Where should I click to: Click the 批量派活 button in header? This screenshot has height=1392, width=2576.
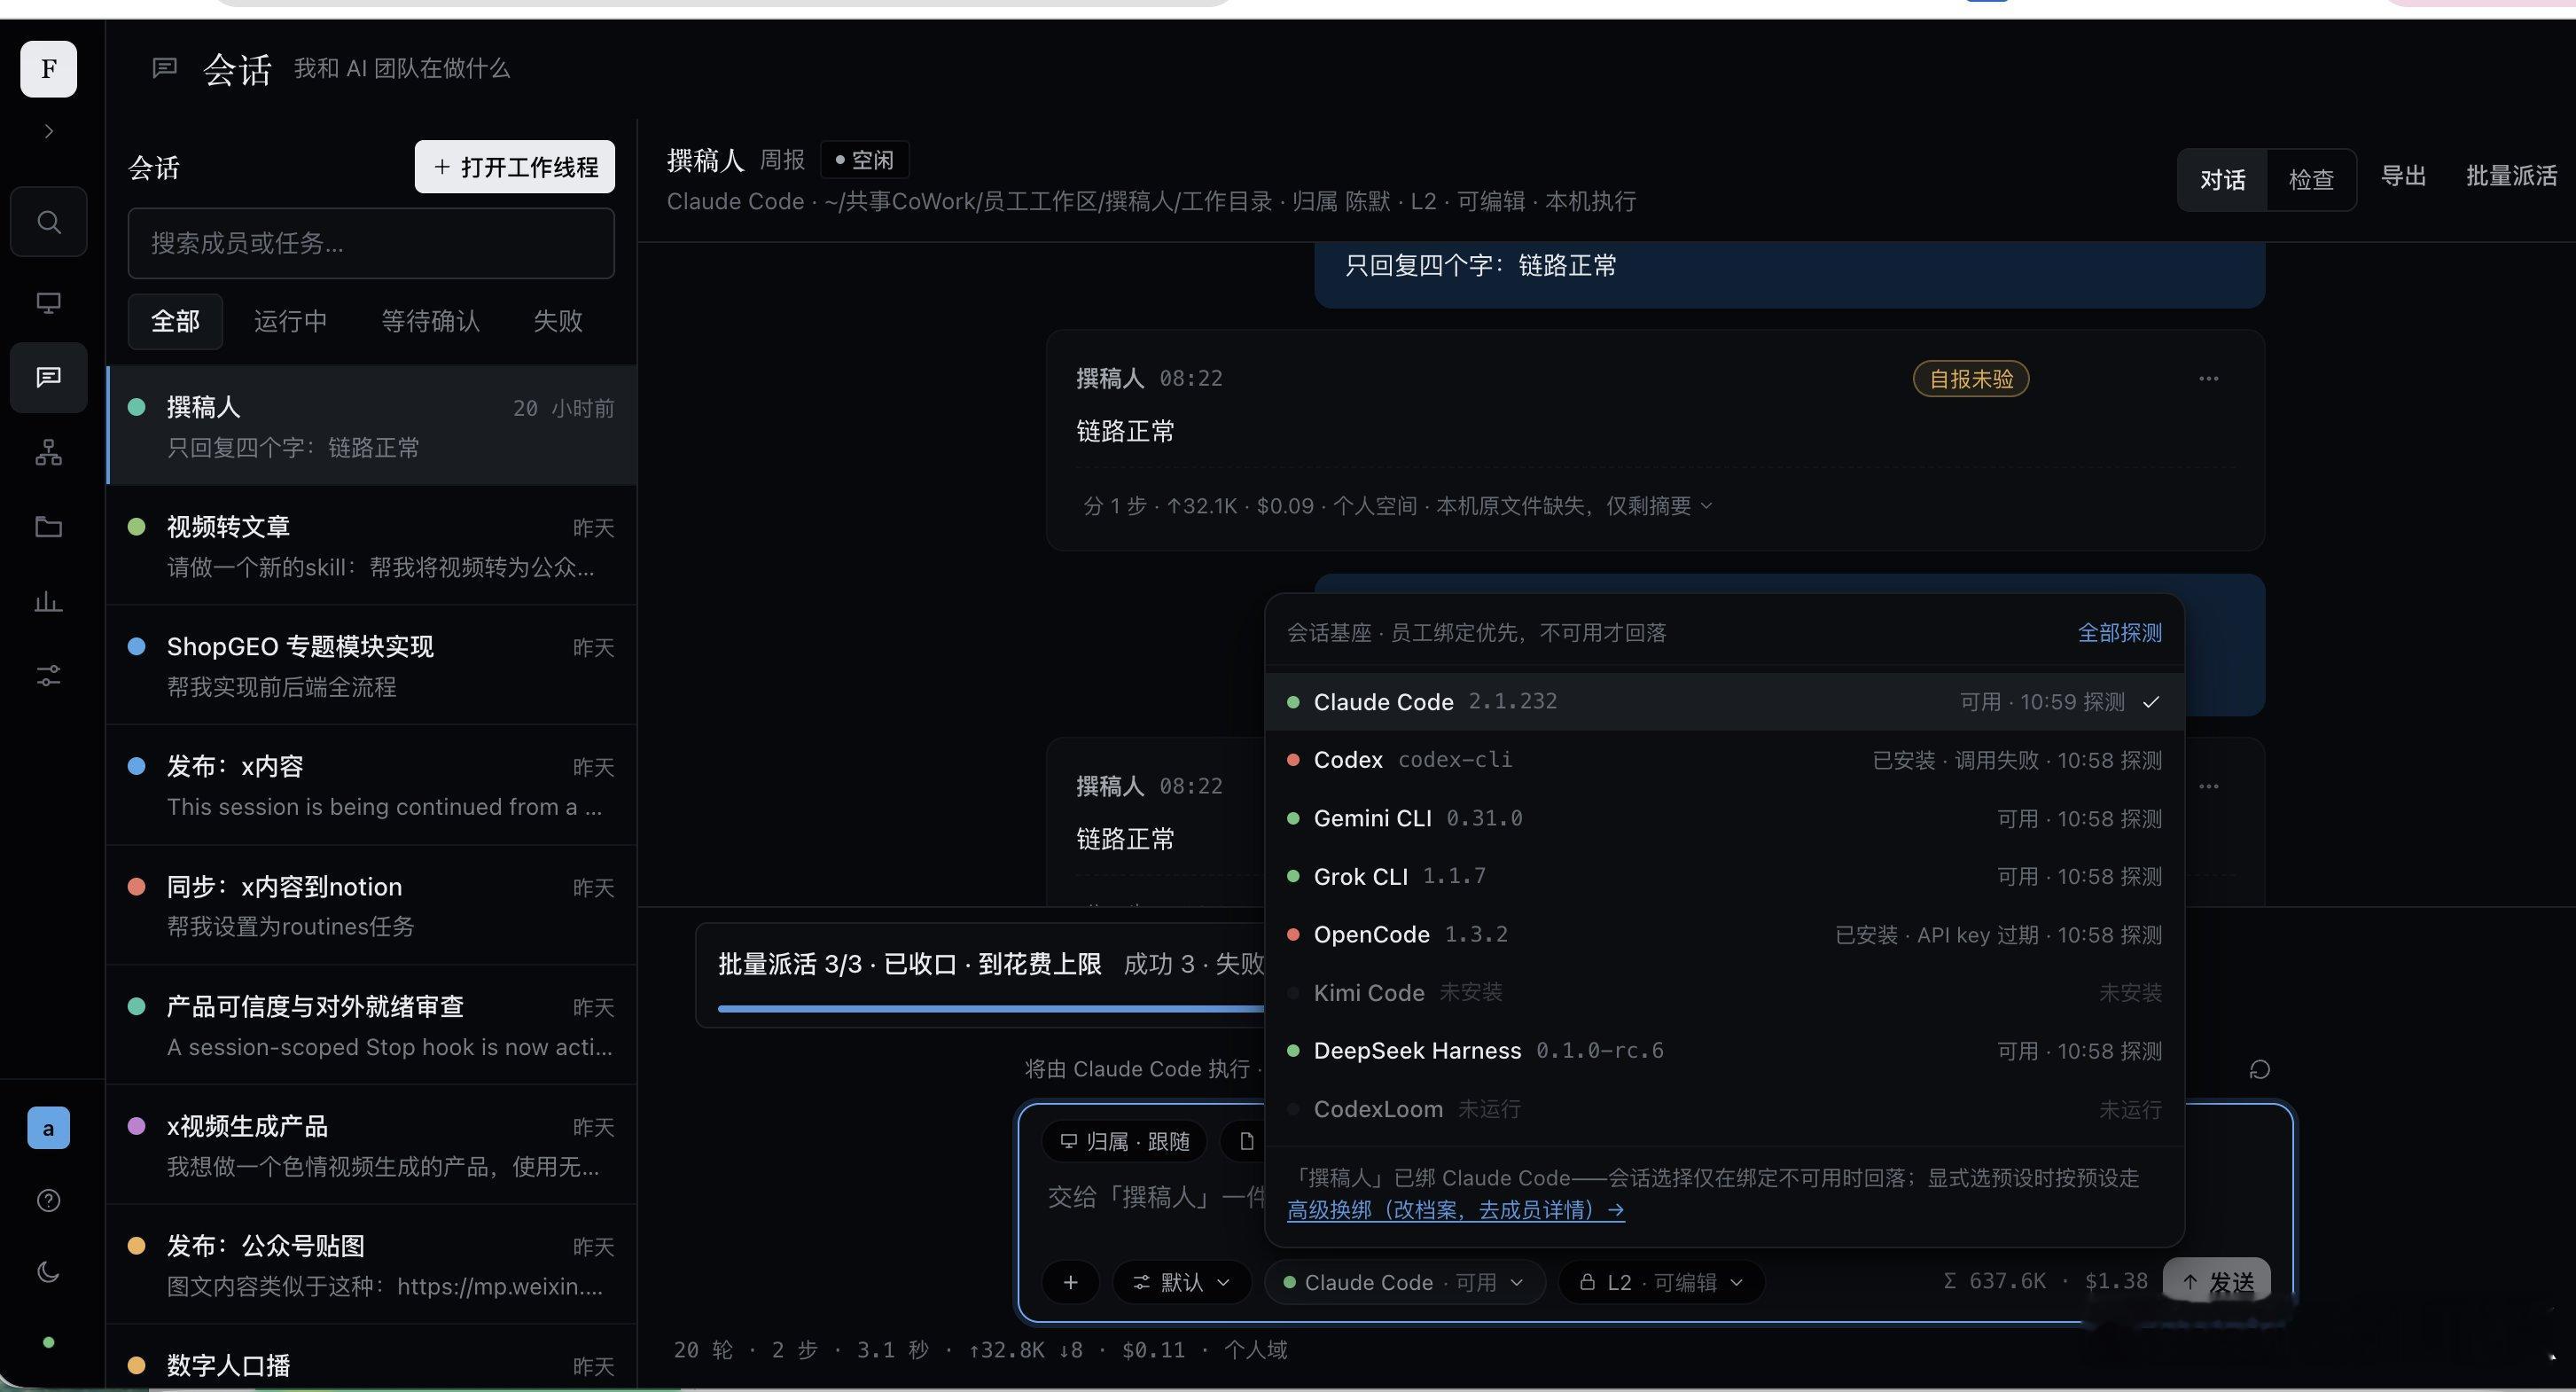[x=2511, y=176]
